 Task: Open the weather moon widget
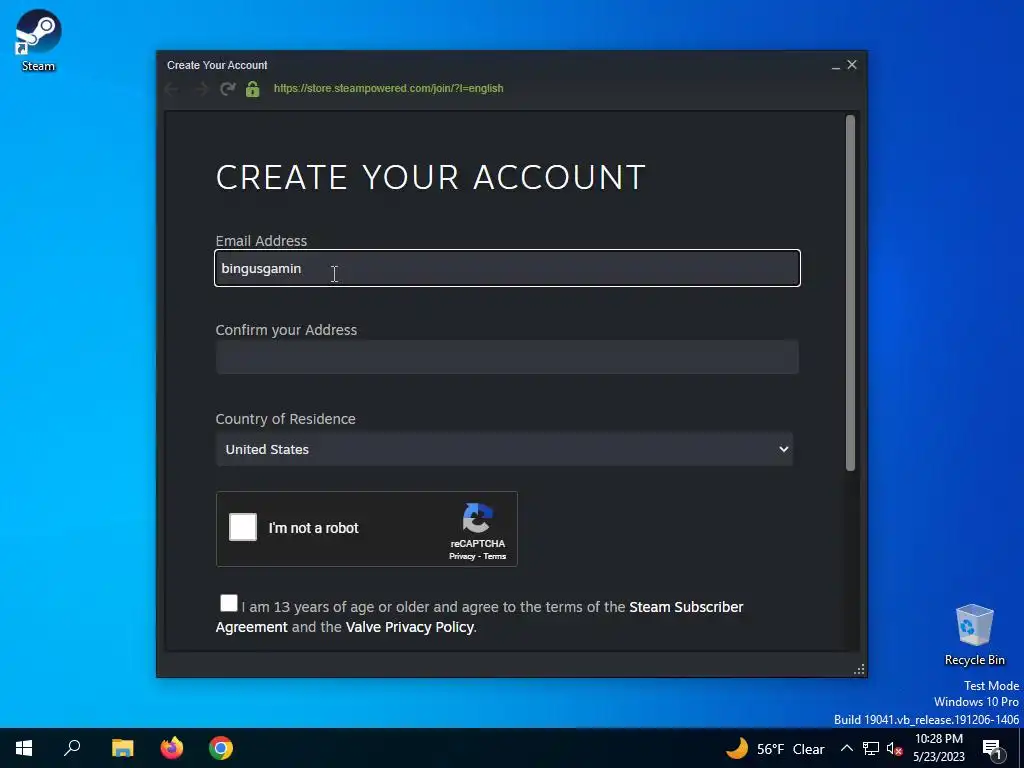tap(737, 748)
